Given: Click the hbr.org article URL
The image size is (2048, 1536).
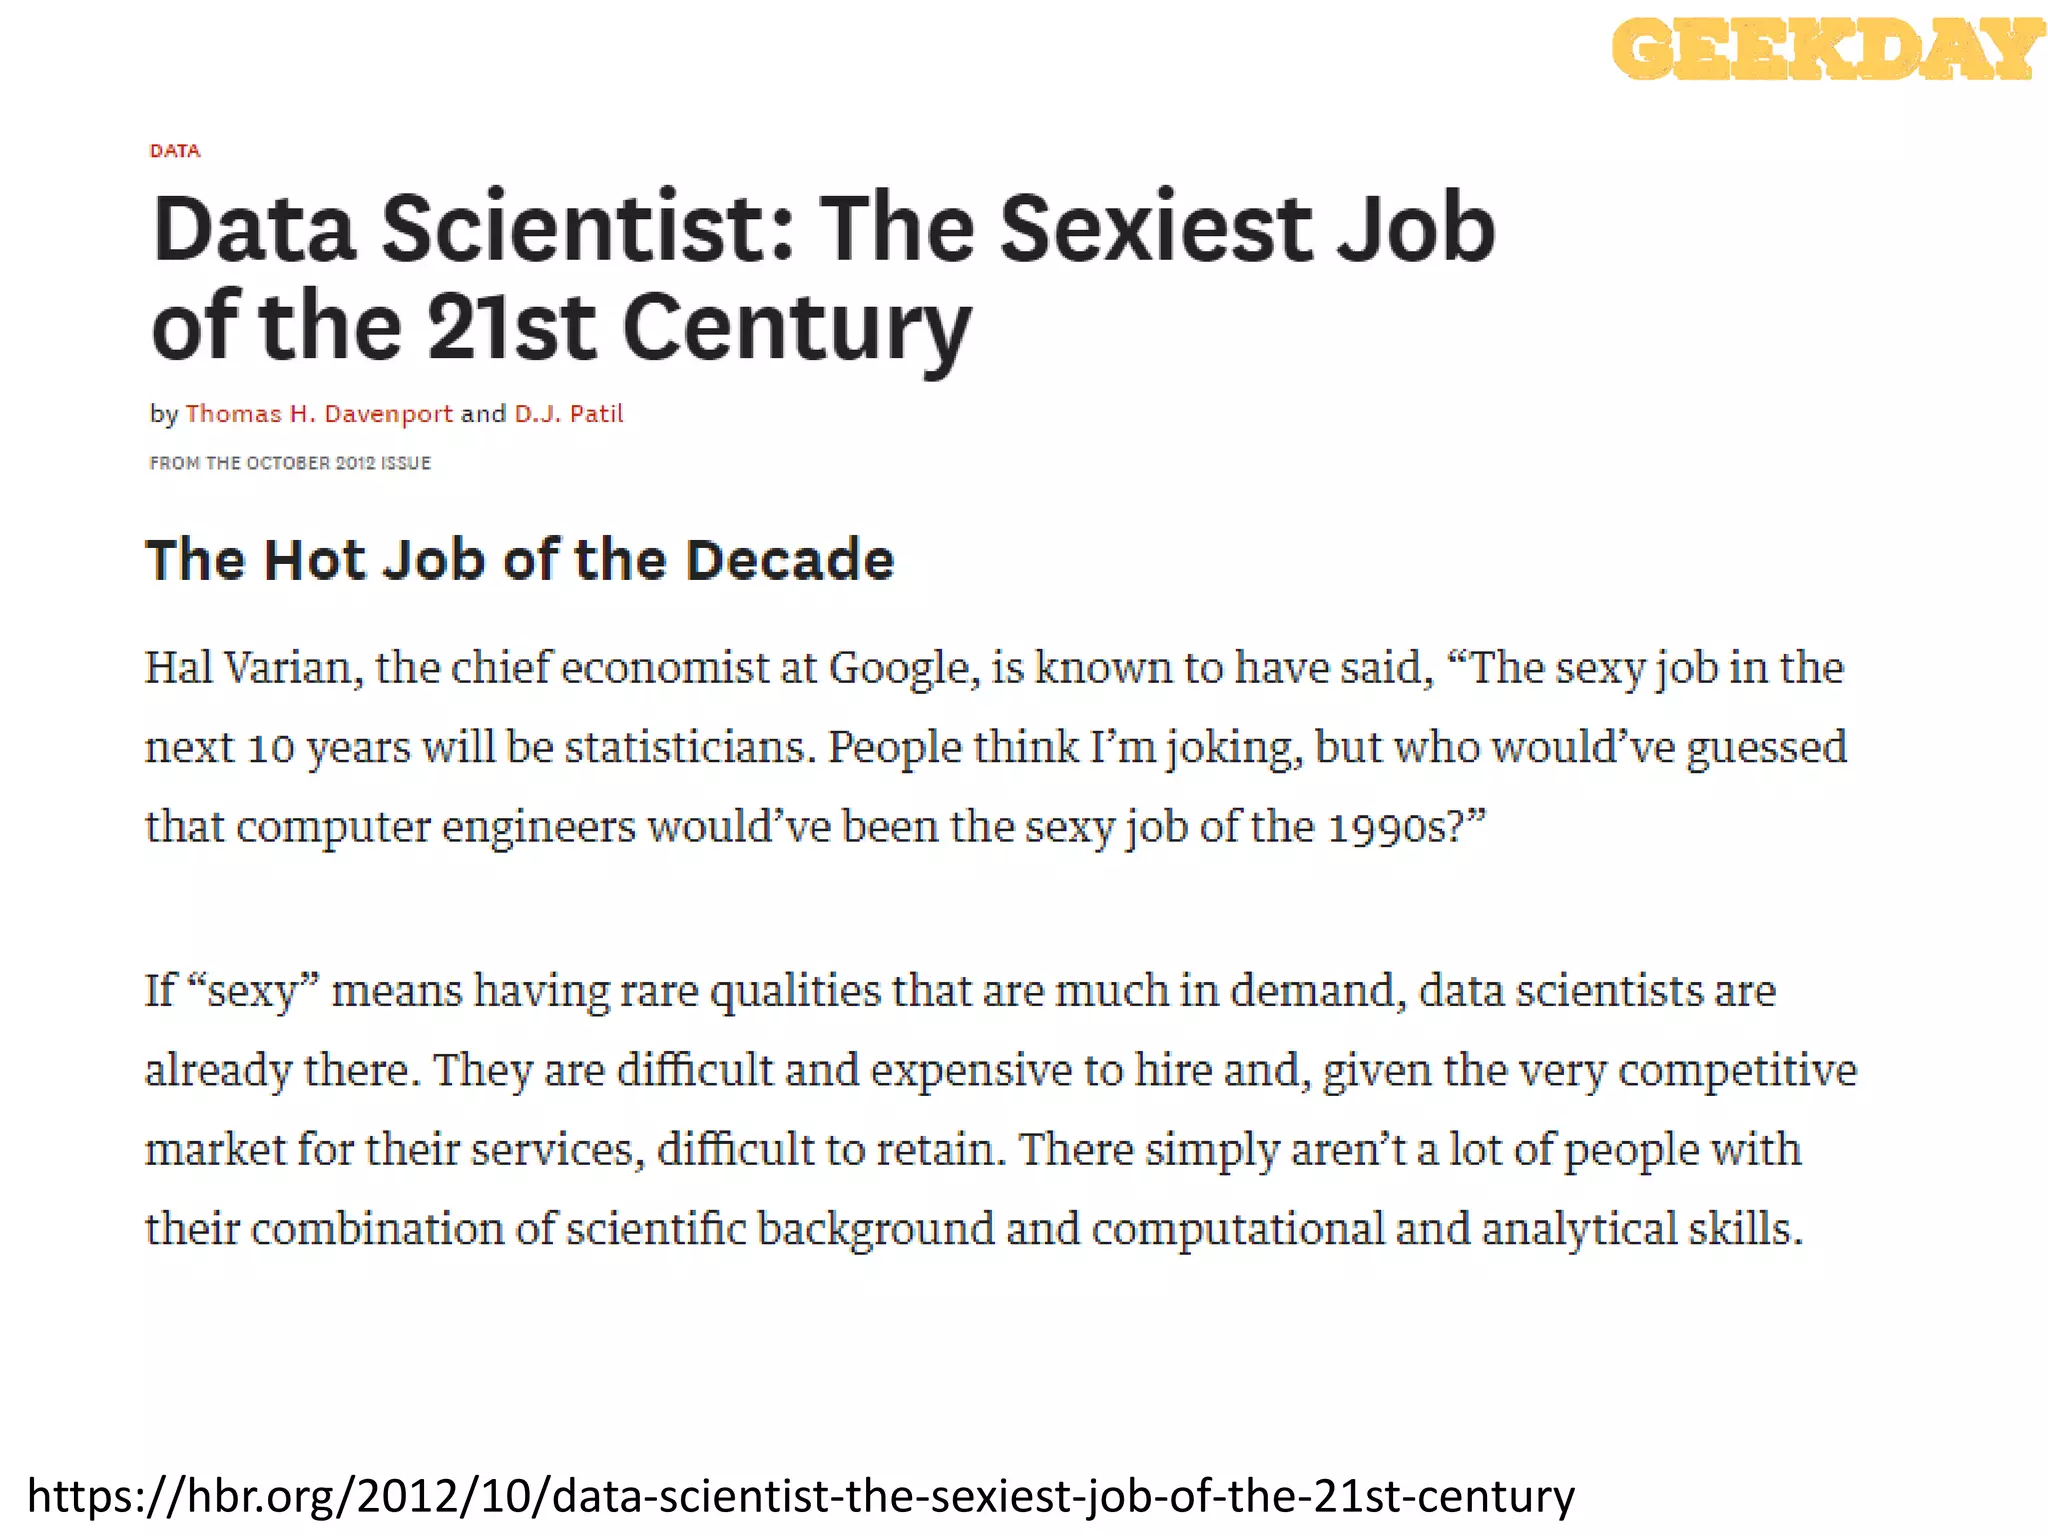Looking at the screenshot, I should 800,1496.
